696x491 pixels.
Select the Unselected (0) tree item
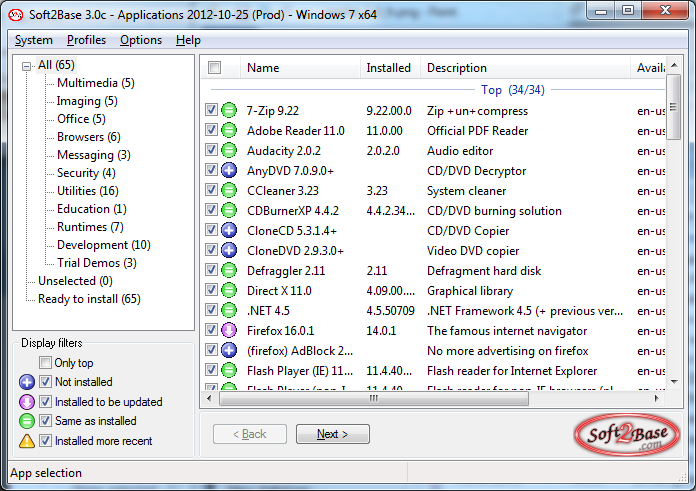coord(75,281)
